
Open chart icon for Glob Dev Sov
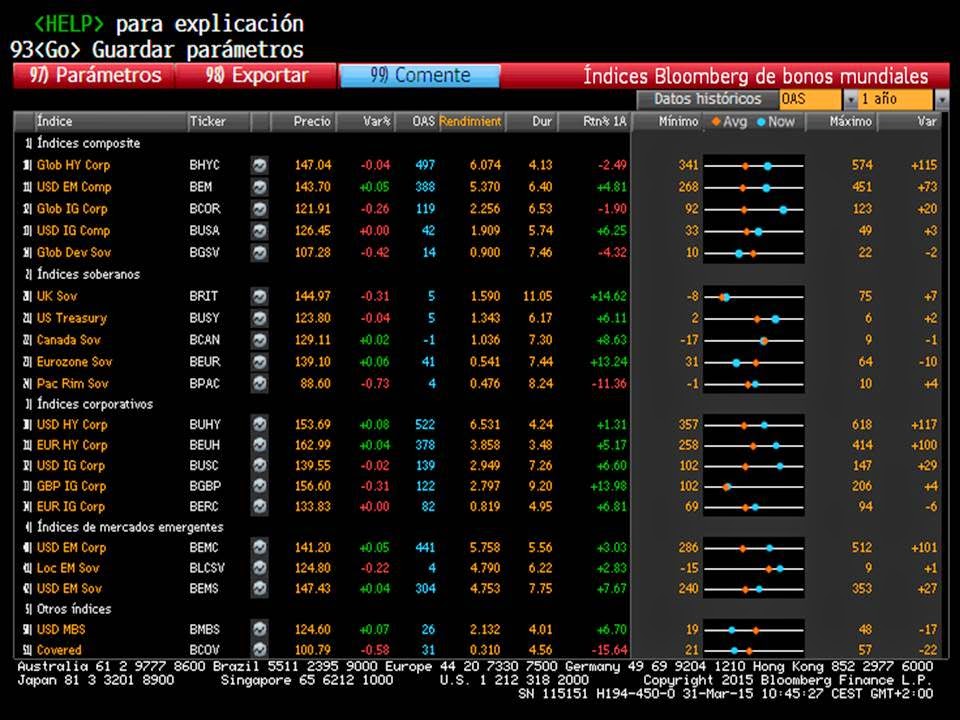point(260,252)
